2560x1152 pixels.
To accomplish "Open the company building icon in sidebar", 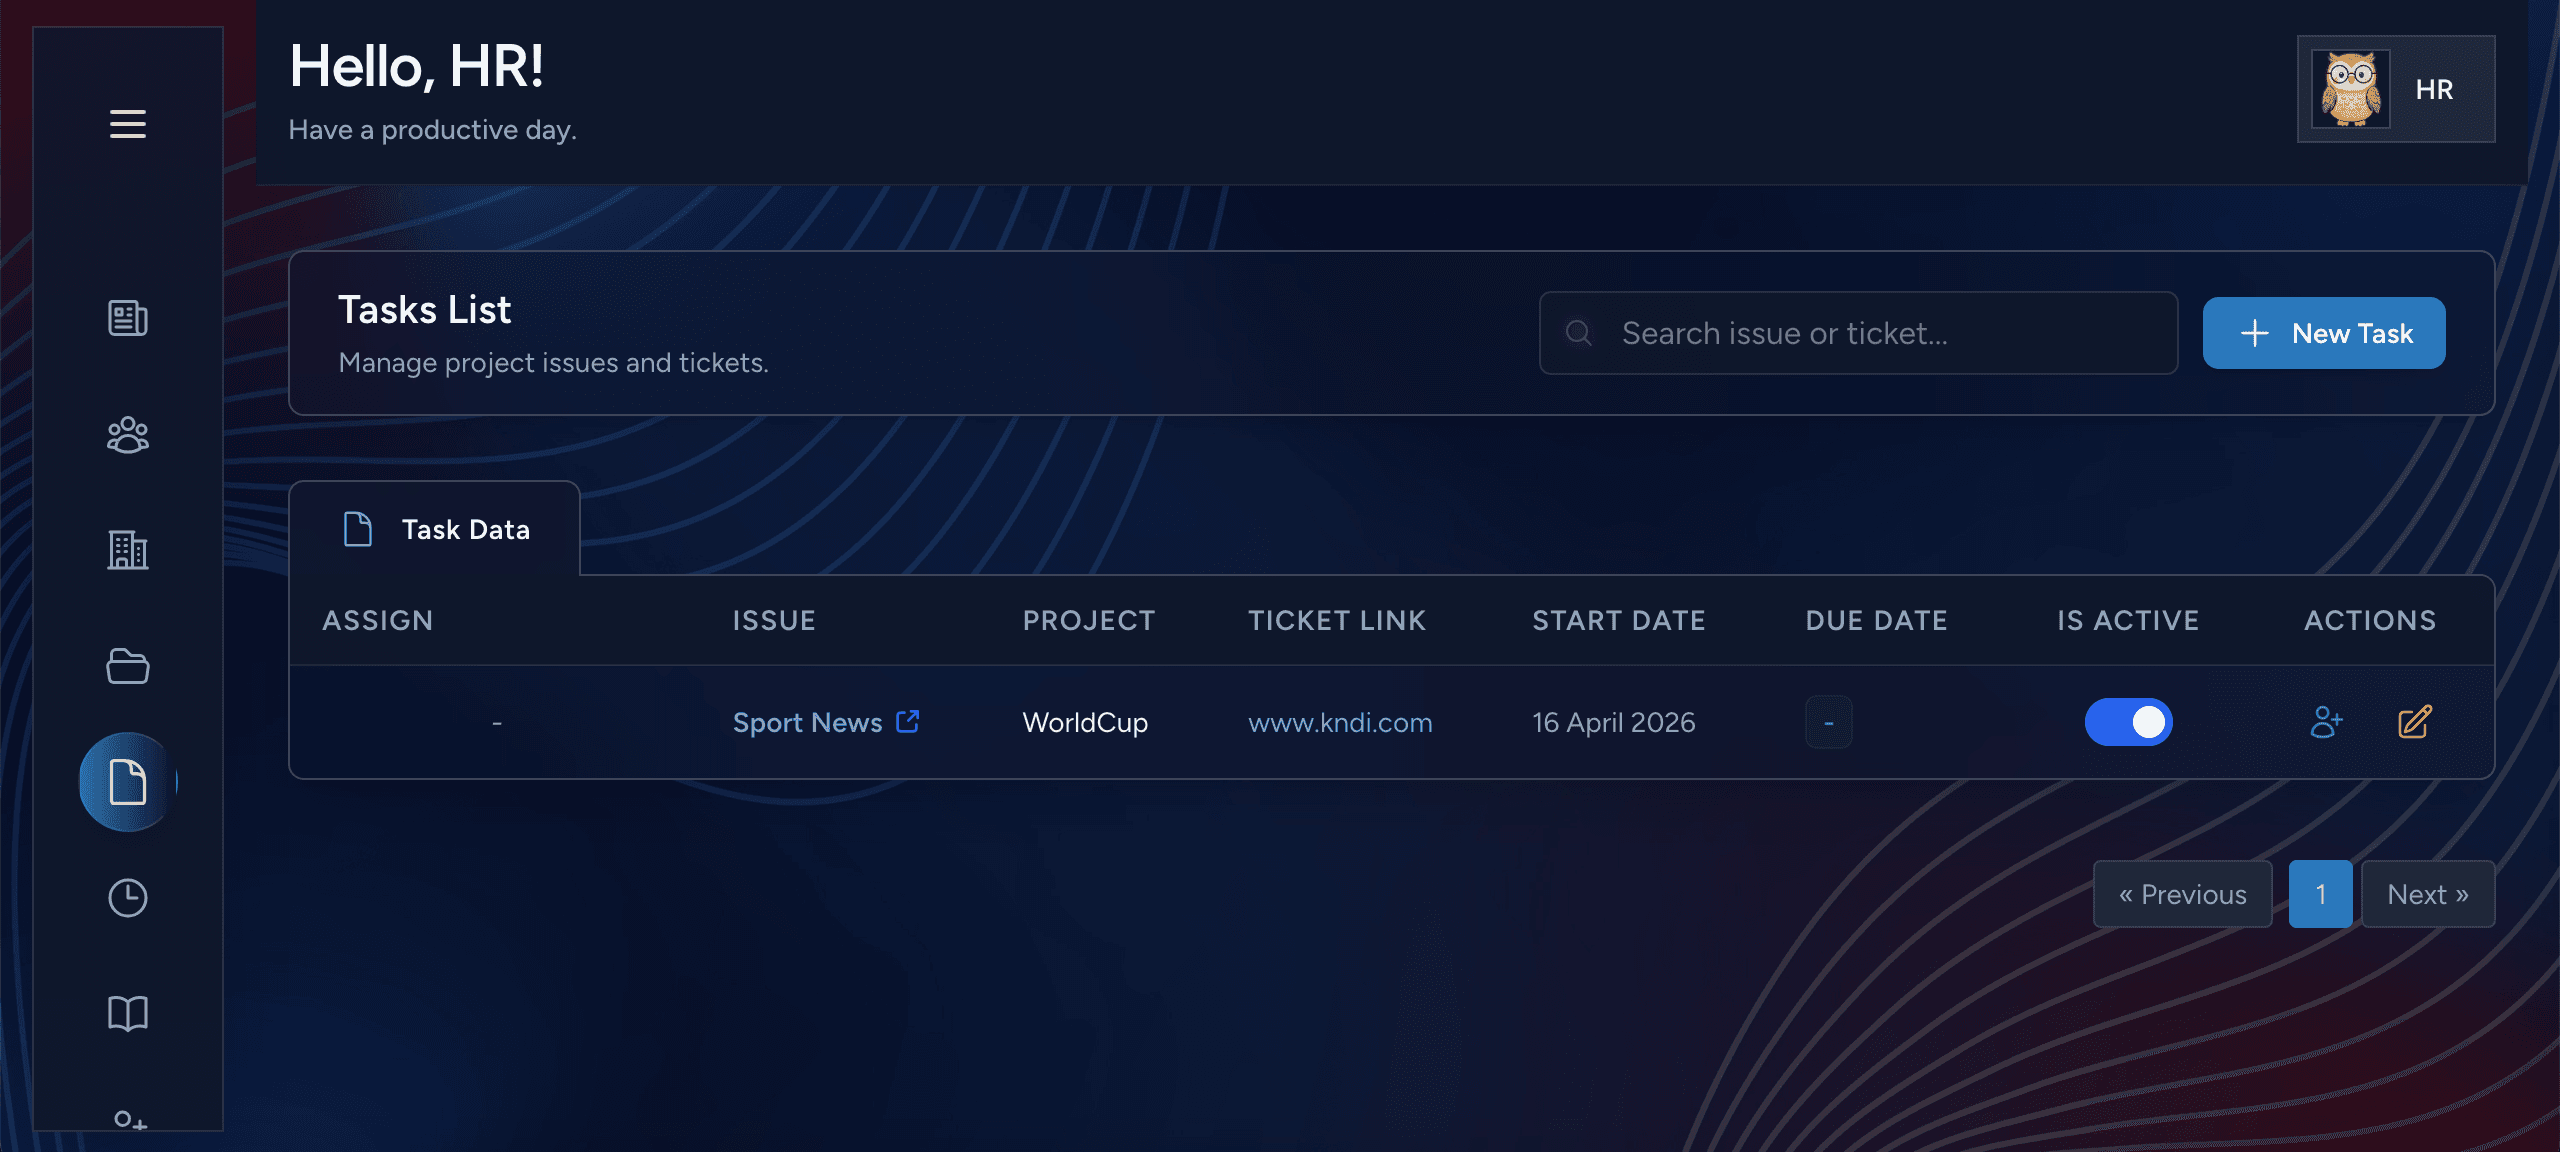I will pos(128,550).
